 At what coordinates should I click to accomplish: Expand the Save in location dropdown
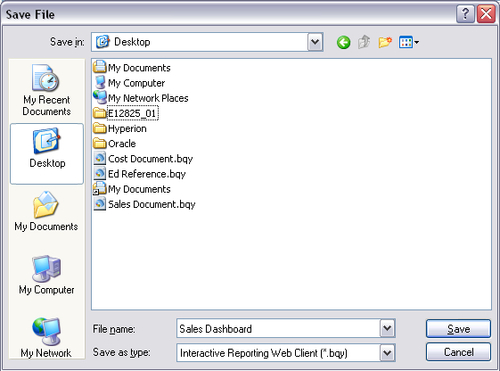[315, 42]
